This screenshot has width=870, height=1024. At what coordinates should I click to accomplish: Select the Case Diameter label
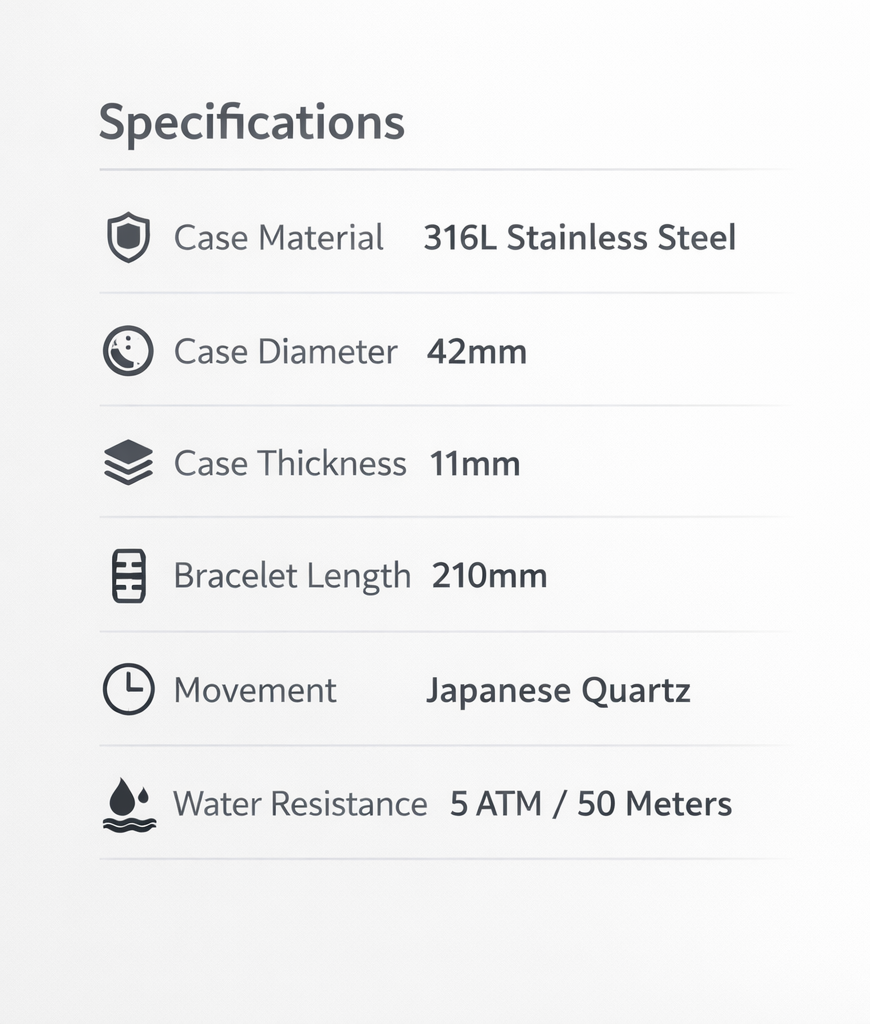pyautogui.click(x=285, y=352)
